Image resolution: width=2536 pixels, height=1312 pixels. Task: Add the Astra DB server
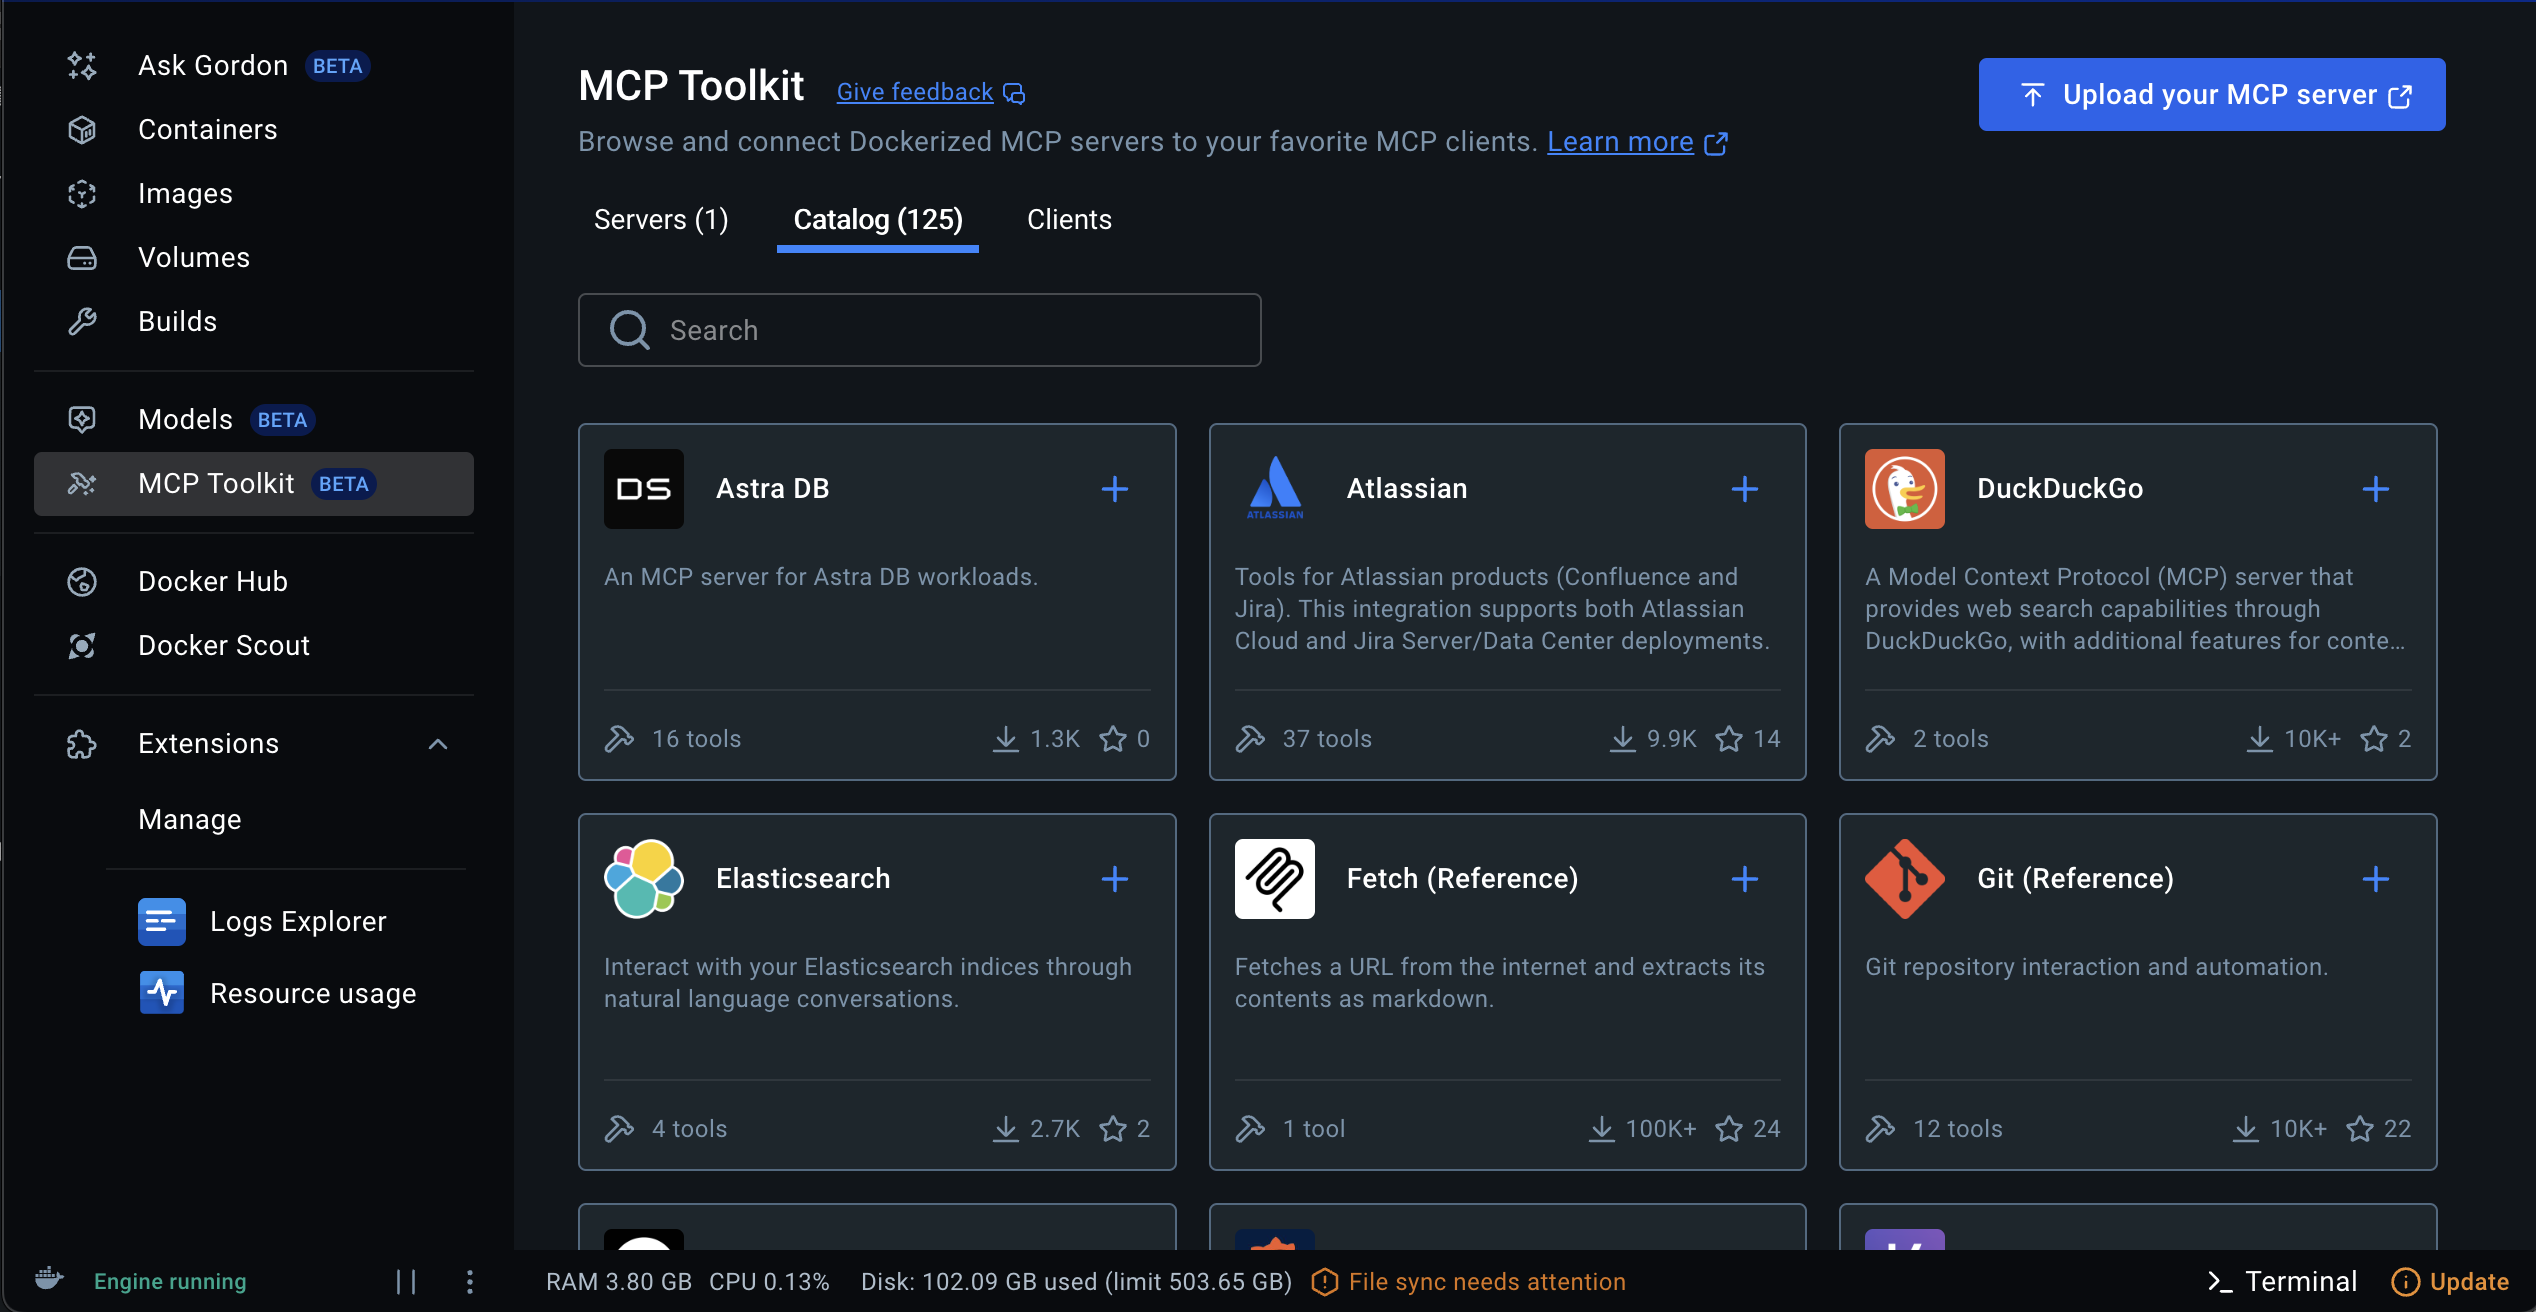click(1115, 489)
